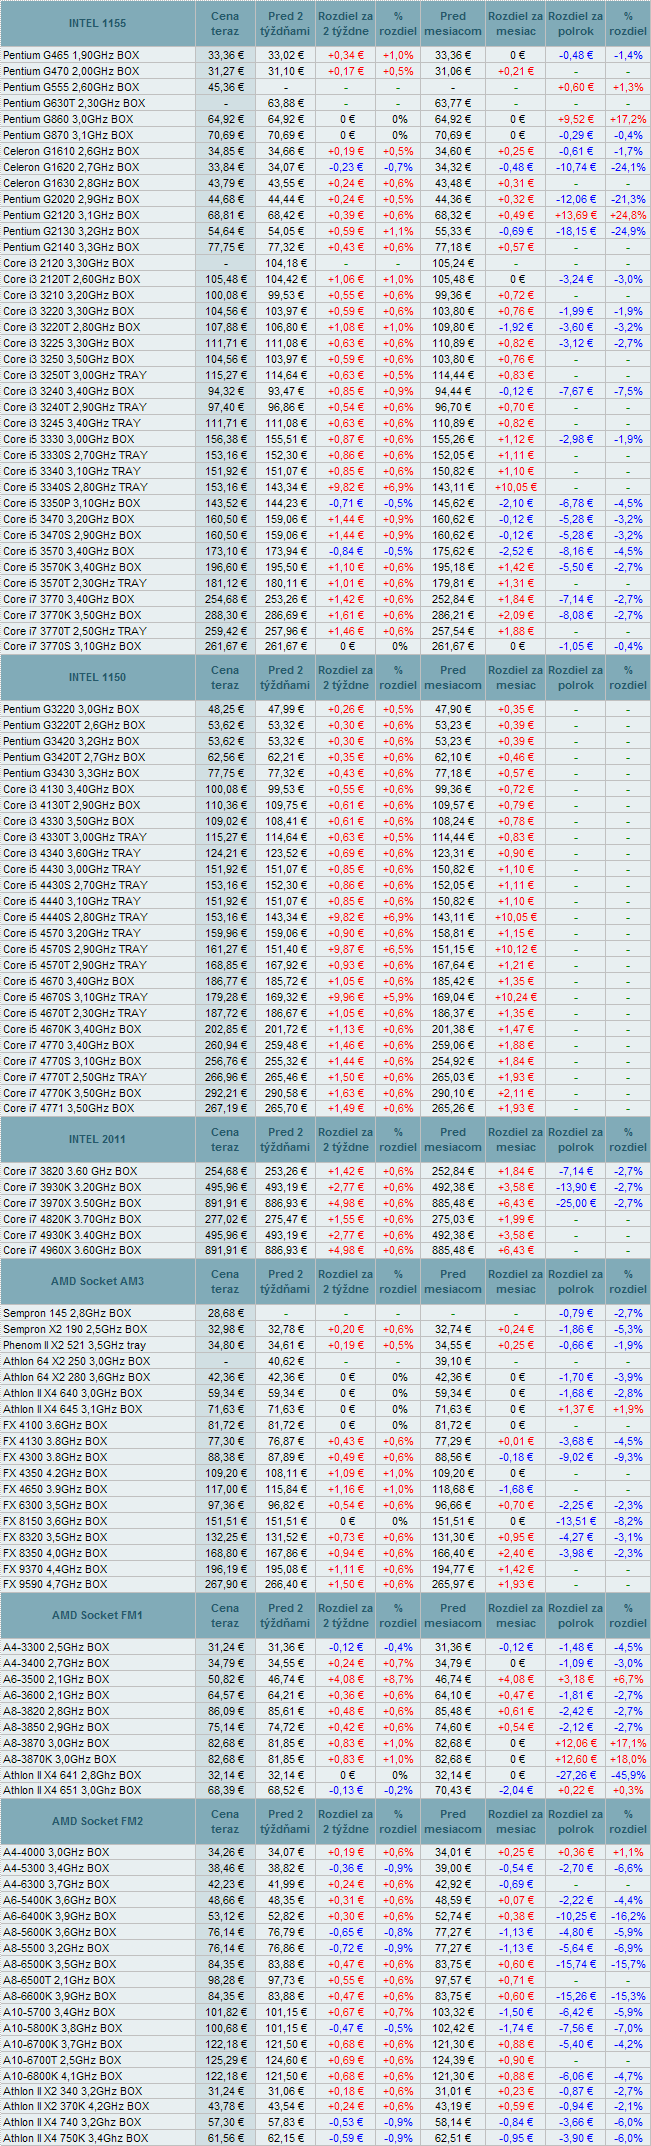Click Rozdiel za 2 týždne header in AMD Socket FM2 table
The width and height of the screenshot is (651, 2146).
pos(346,1821)
